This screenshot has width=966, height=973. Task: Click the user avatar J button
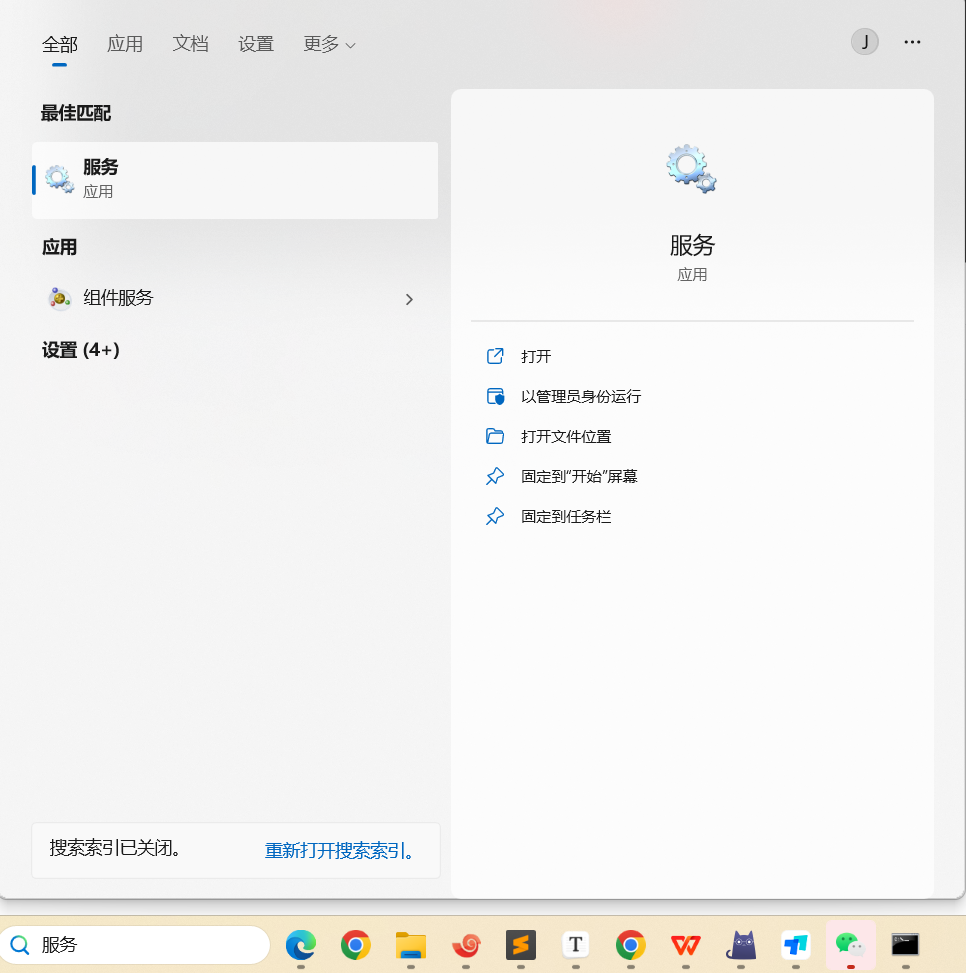tap(864, 42)
